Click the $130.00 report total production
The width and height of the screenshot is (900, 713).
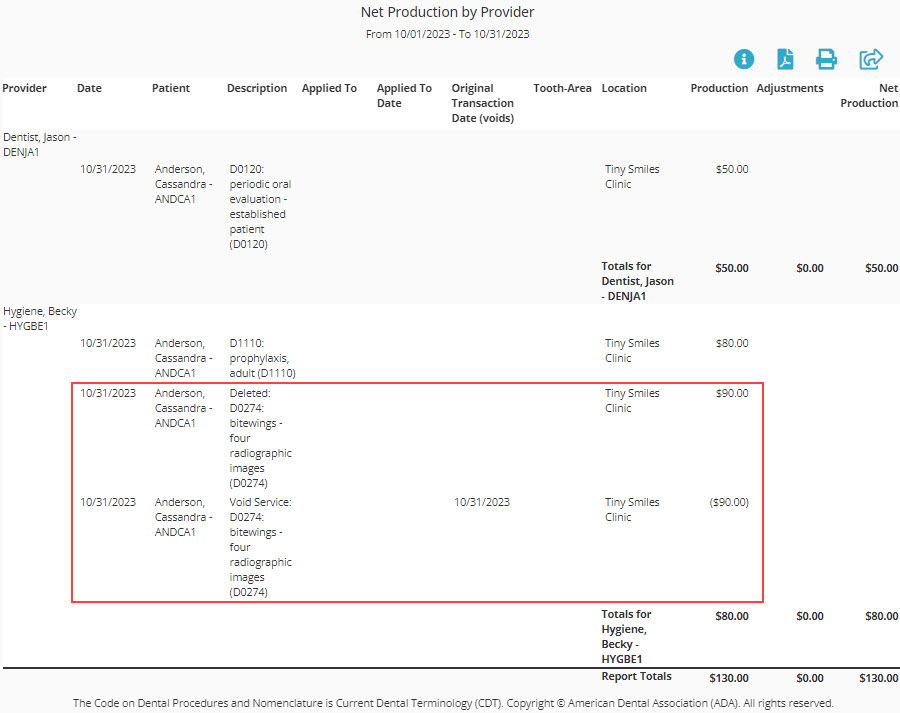pyautogui.click(x=729, y=678)
